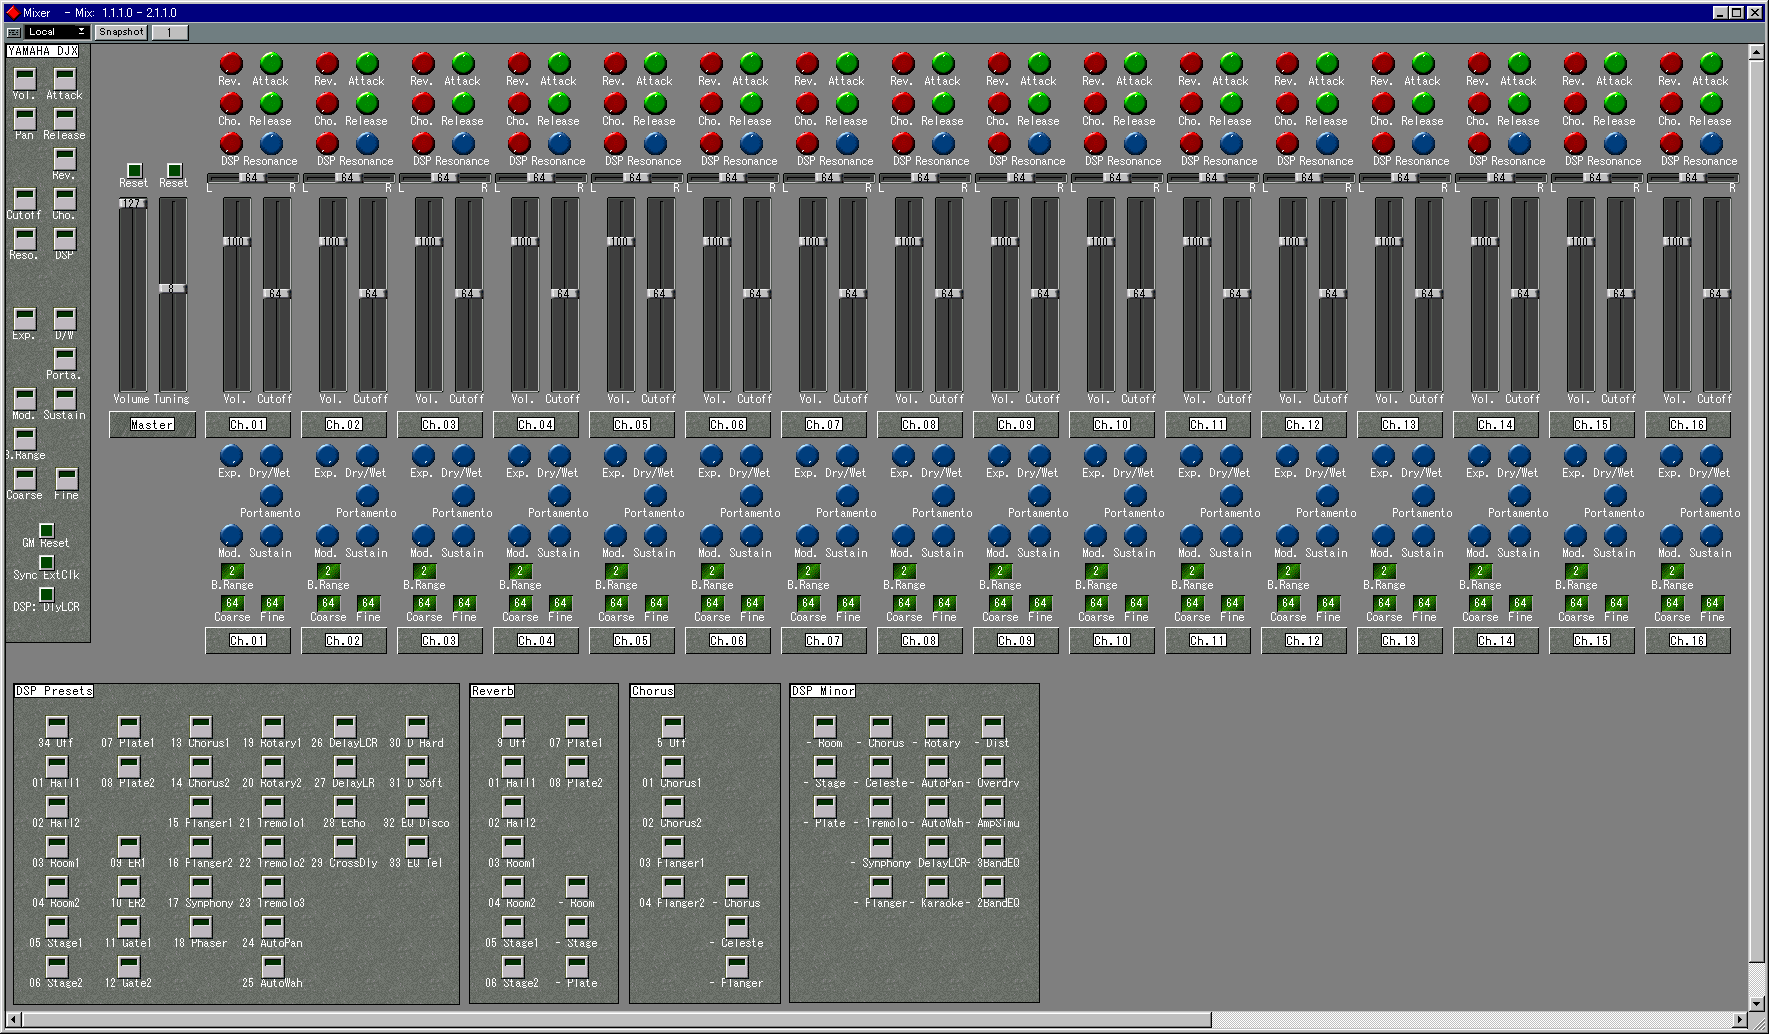The height and width of the screenshot is (1034, 1769).
Task: Toggle the GM Reset green button
Action: 46,531
